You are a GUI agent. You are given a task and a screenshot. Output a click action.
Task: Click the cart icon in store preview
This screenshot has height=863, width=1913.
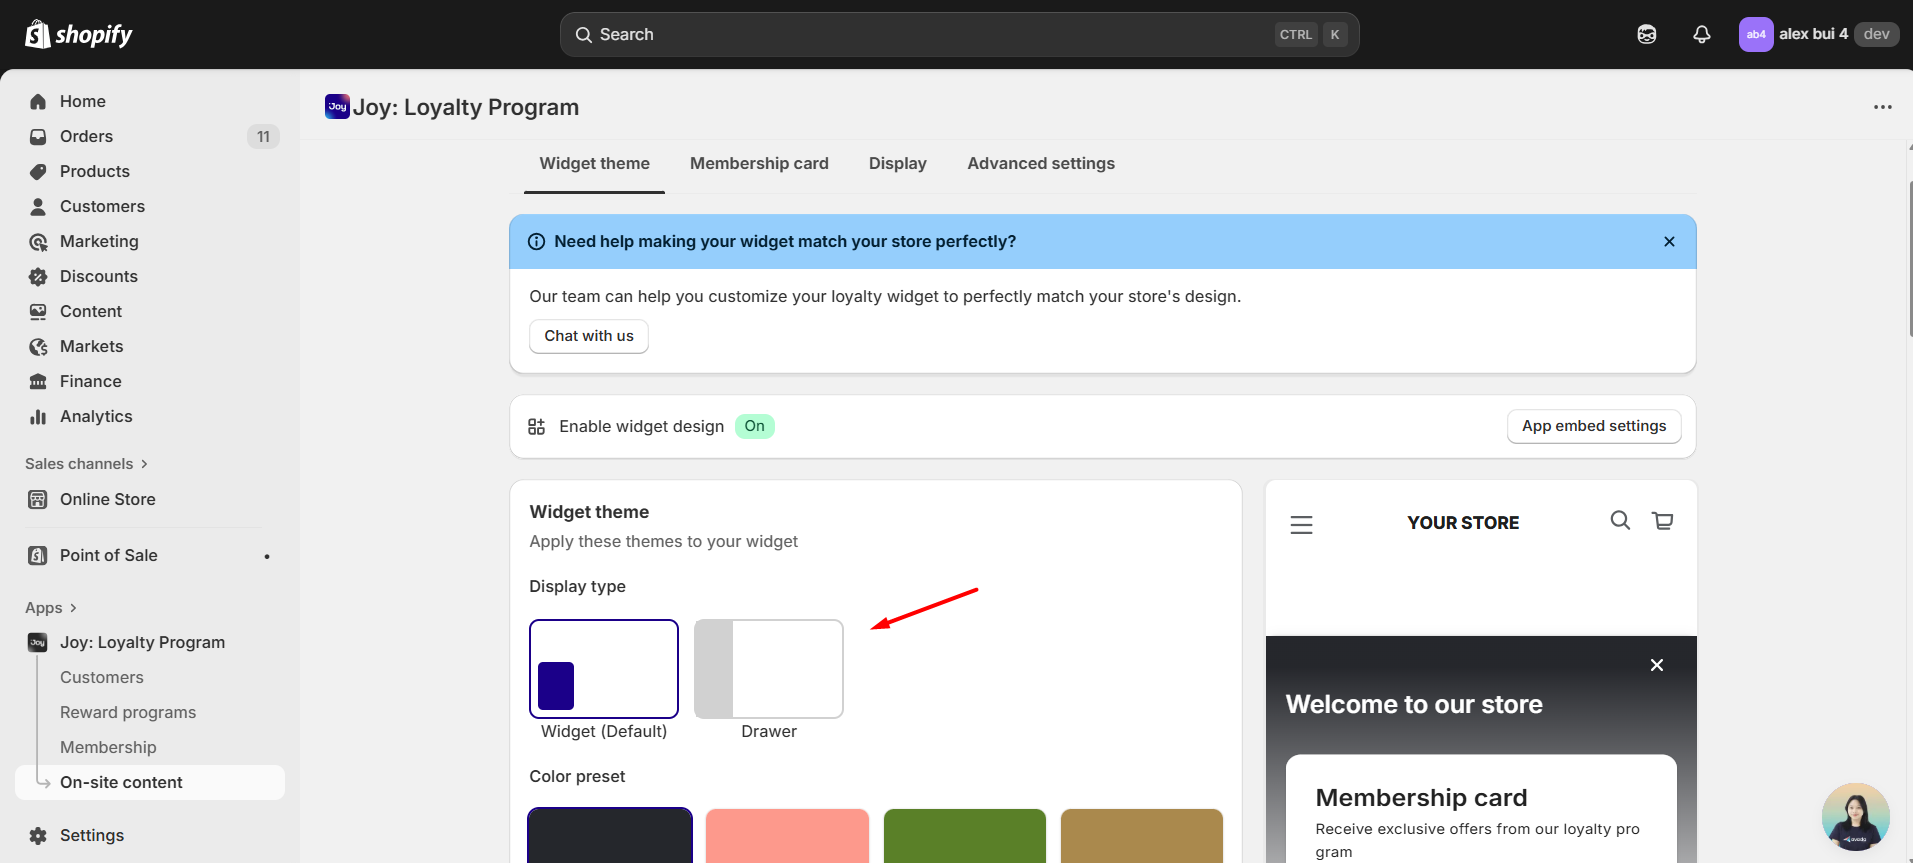tap(1662, 521)
